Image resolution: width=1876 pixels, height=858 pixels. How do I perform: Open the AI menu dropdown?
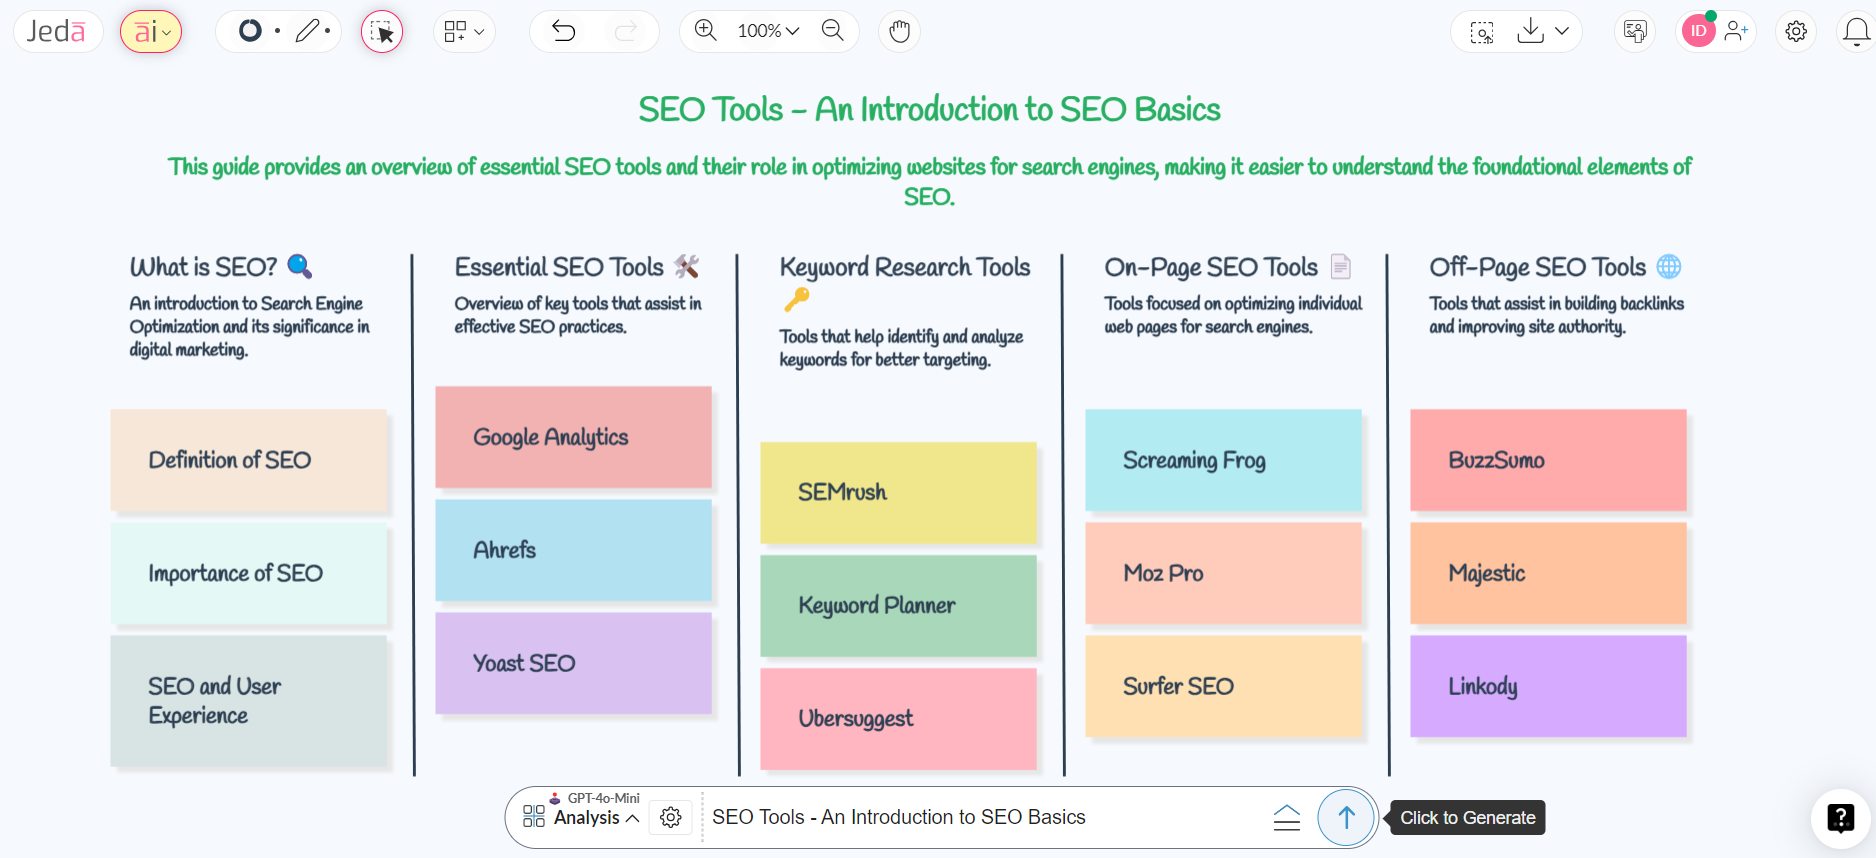tap(151, 32)
